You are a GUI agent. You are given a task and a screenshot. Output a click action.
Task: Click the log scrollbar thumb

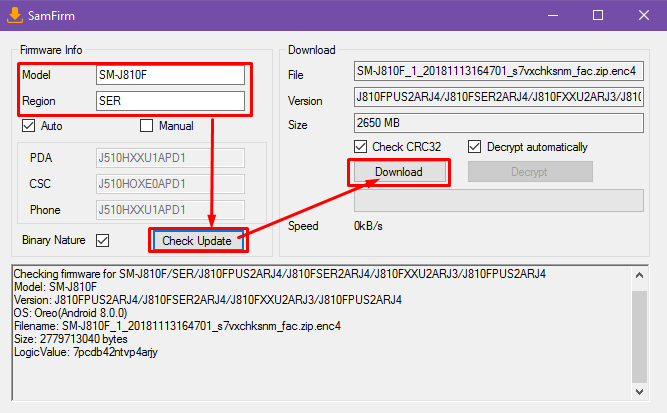tap(639, 336)
